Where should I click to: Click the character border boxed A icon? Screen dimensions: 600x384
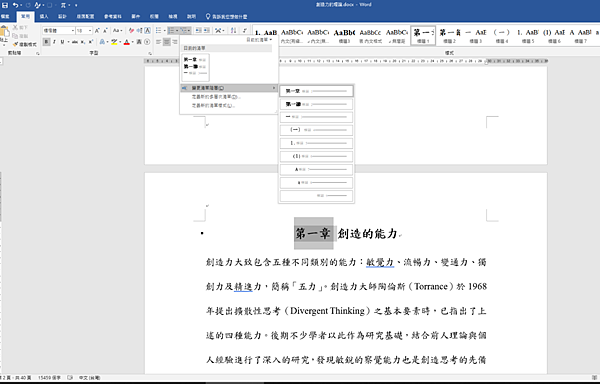(x=147, y=31)
